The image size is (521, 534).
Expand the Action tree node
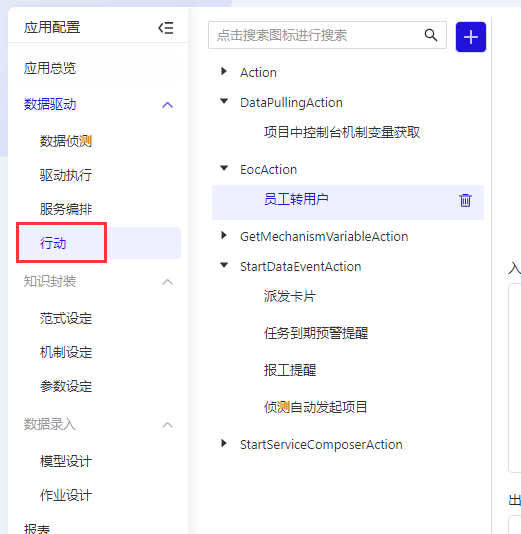tap(224, 71)
